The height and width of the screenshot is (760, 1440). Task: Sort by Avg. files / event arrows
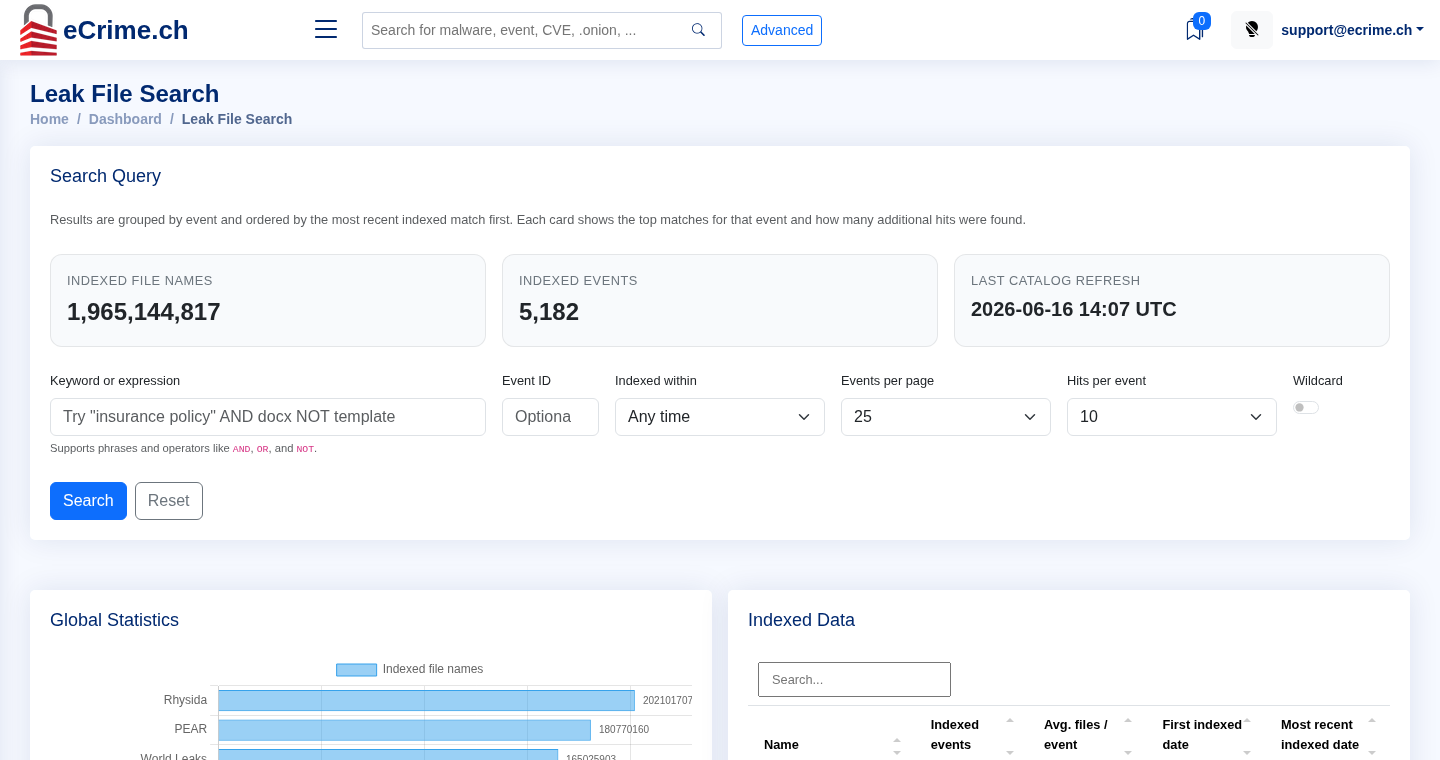tap(1128, 735)
